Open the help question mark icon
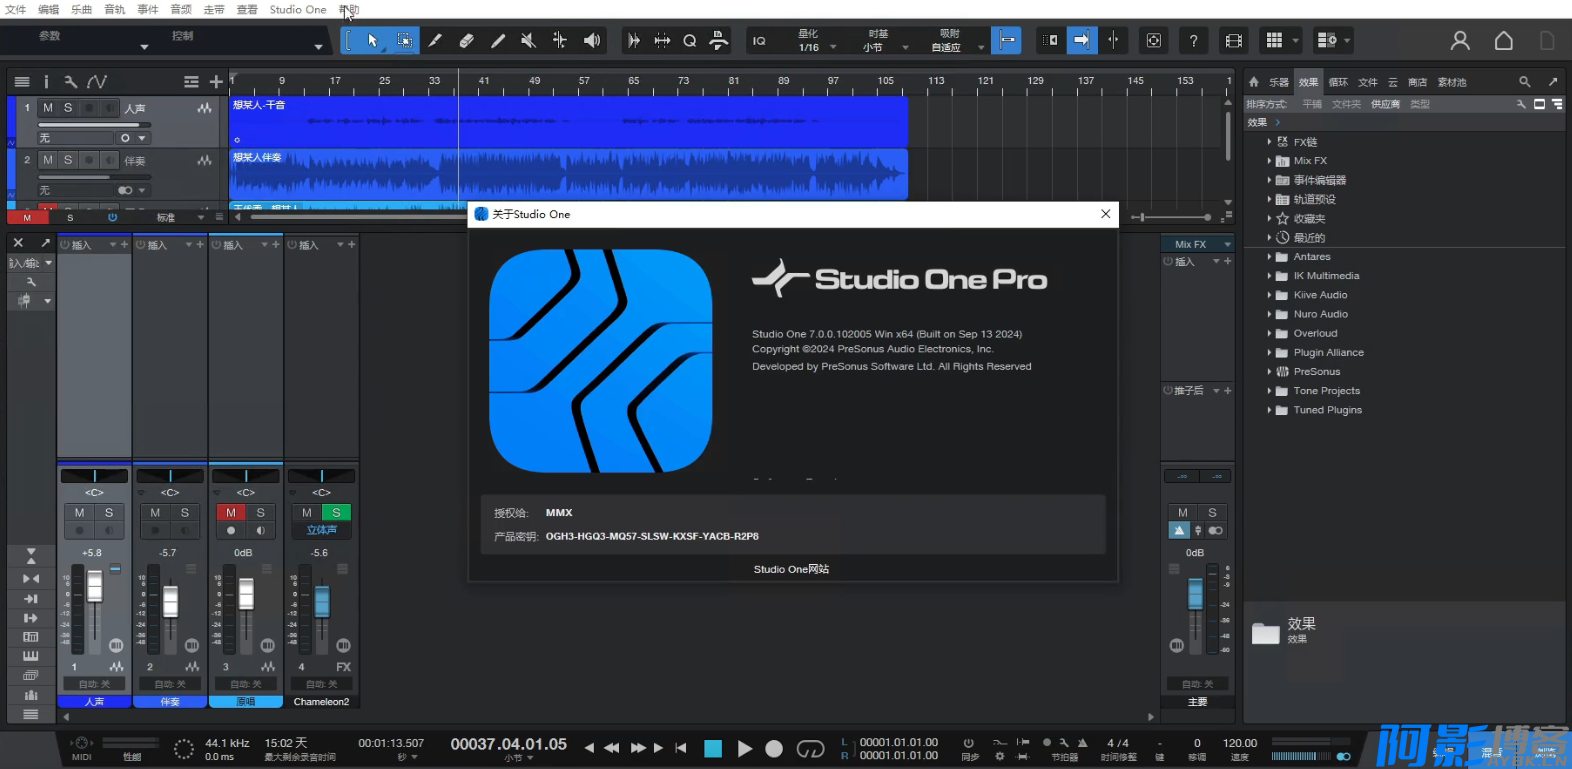1572x769 pixels. tap(1193, 41)
